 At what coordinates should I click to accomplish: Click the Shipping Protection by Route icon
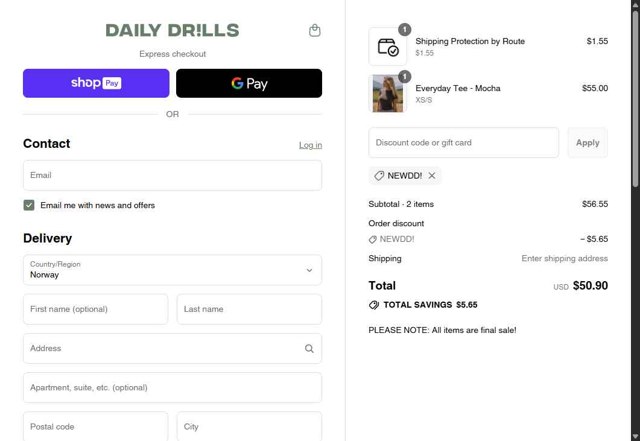(387, 47)
